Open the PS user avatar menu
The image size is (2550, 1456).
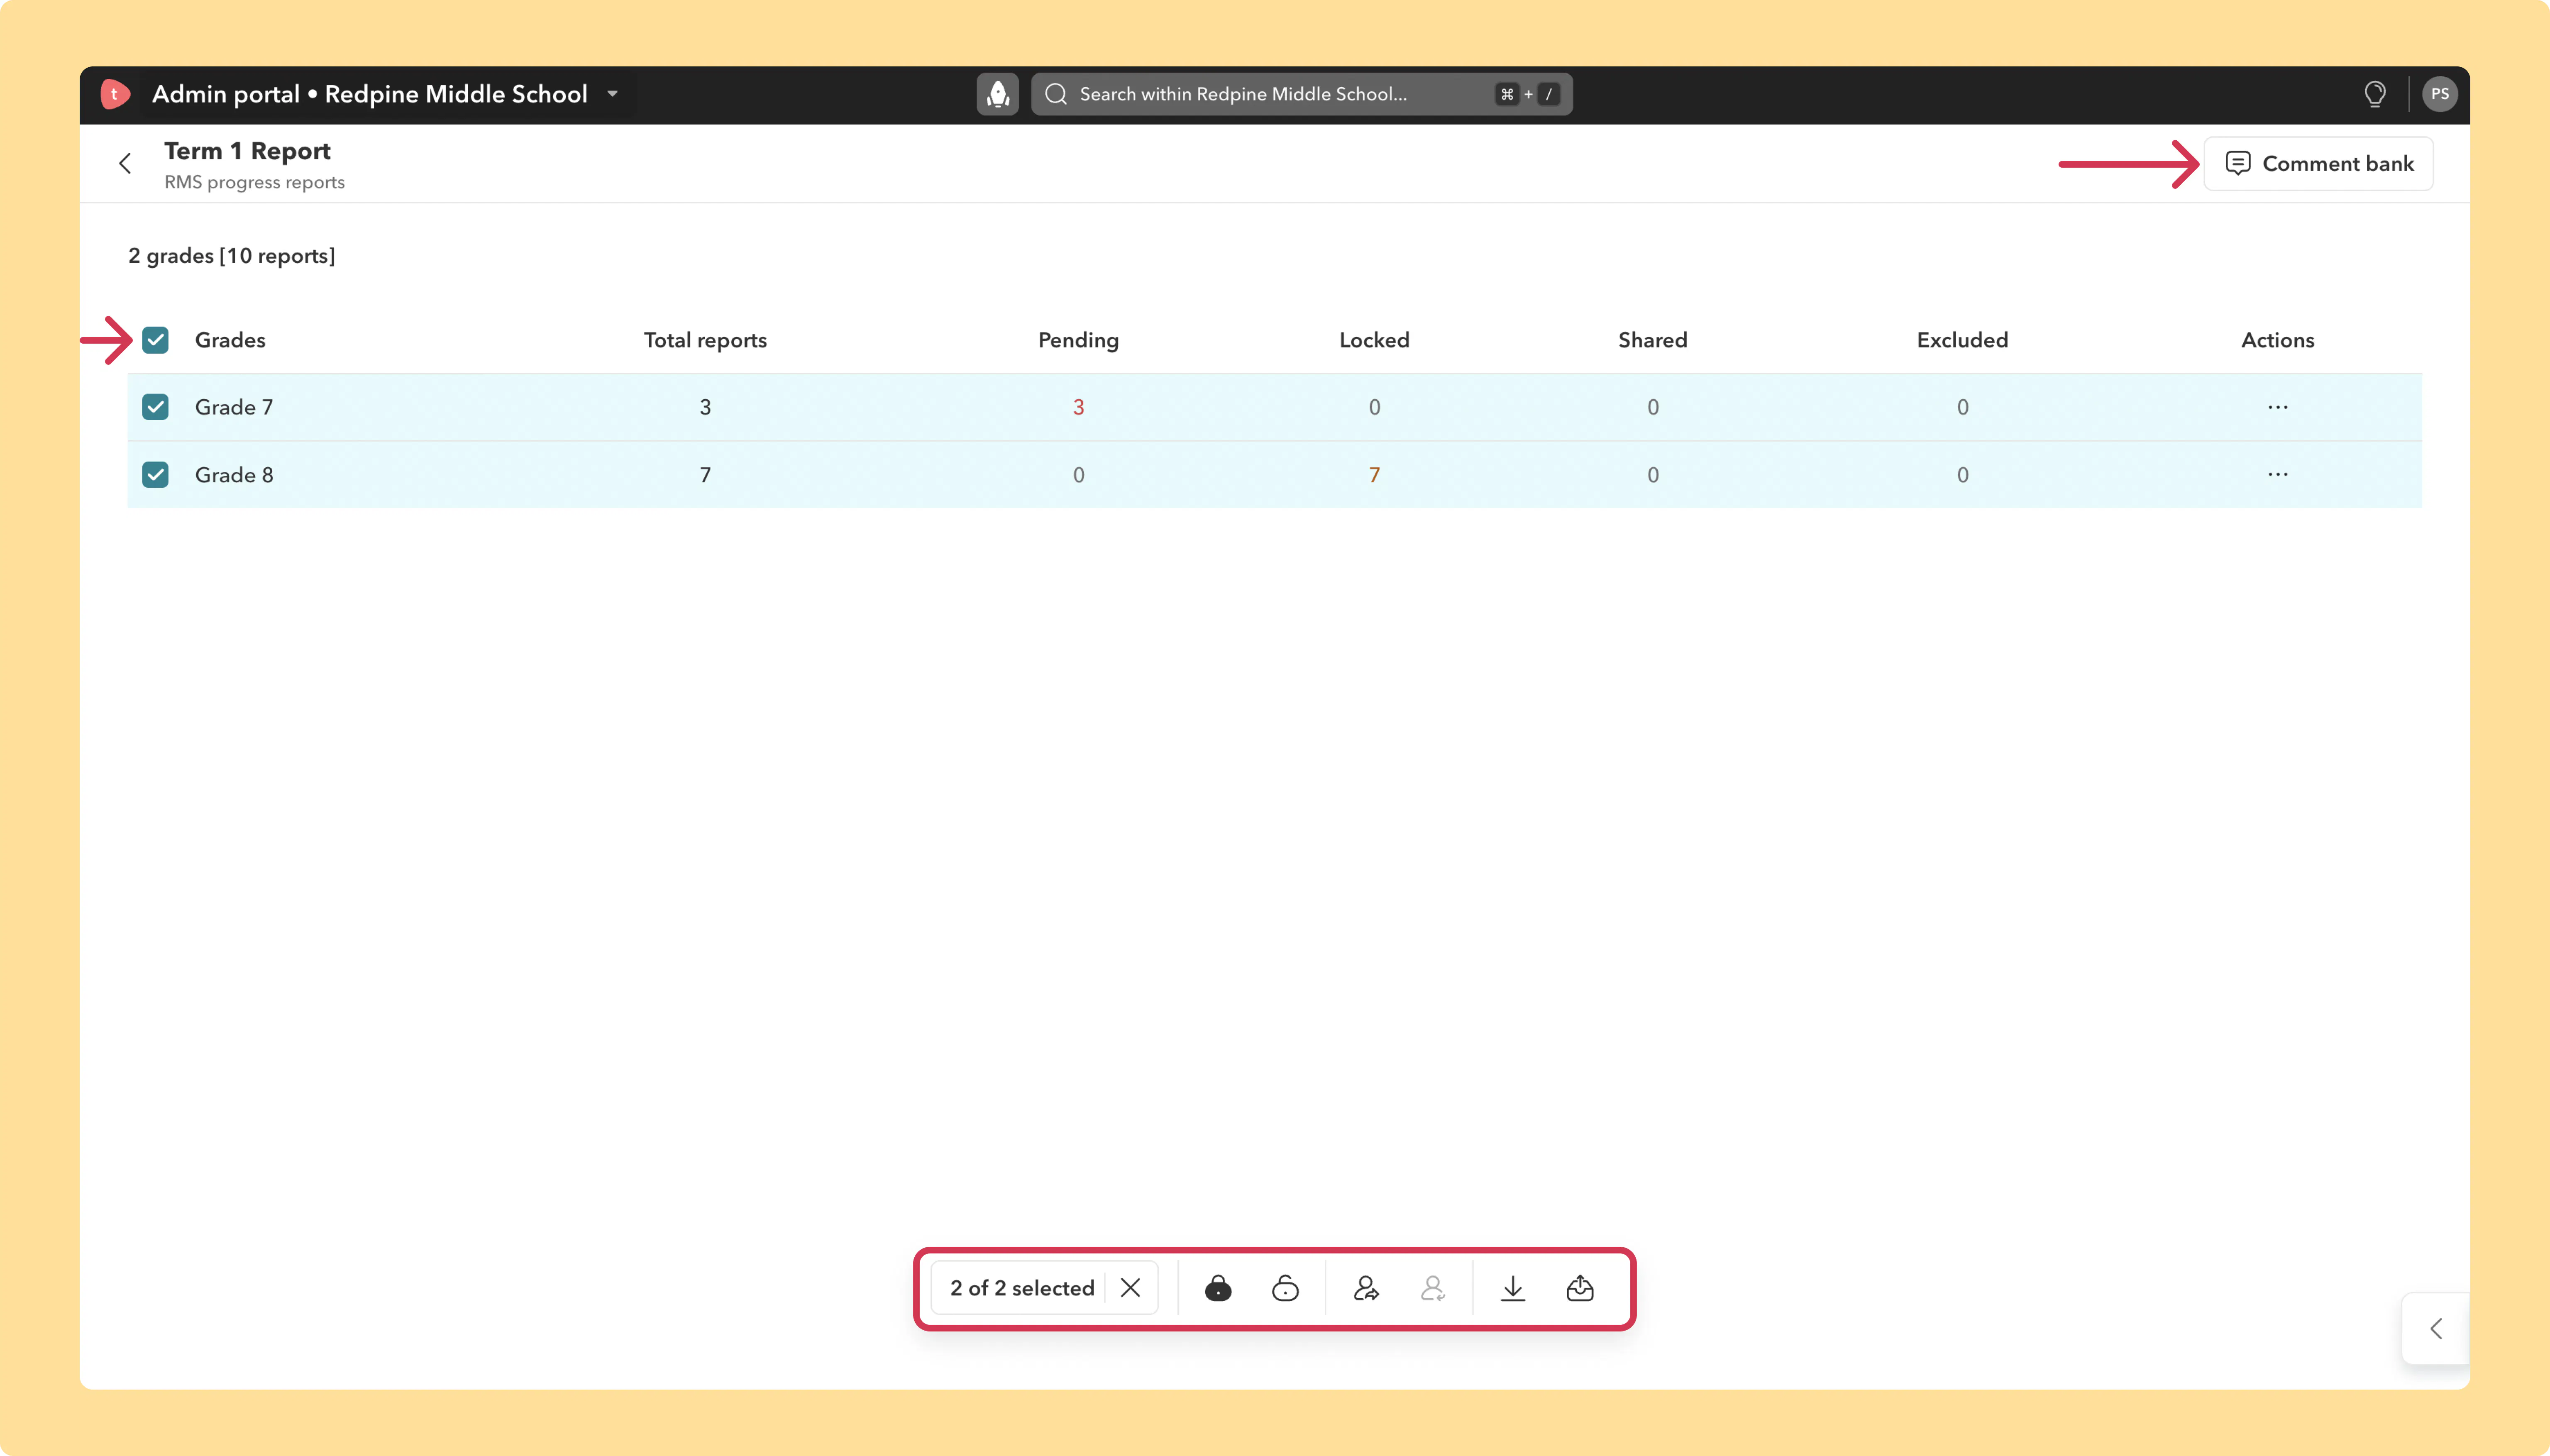tap(2439, 94)
